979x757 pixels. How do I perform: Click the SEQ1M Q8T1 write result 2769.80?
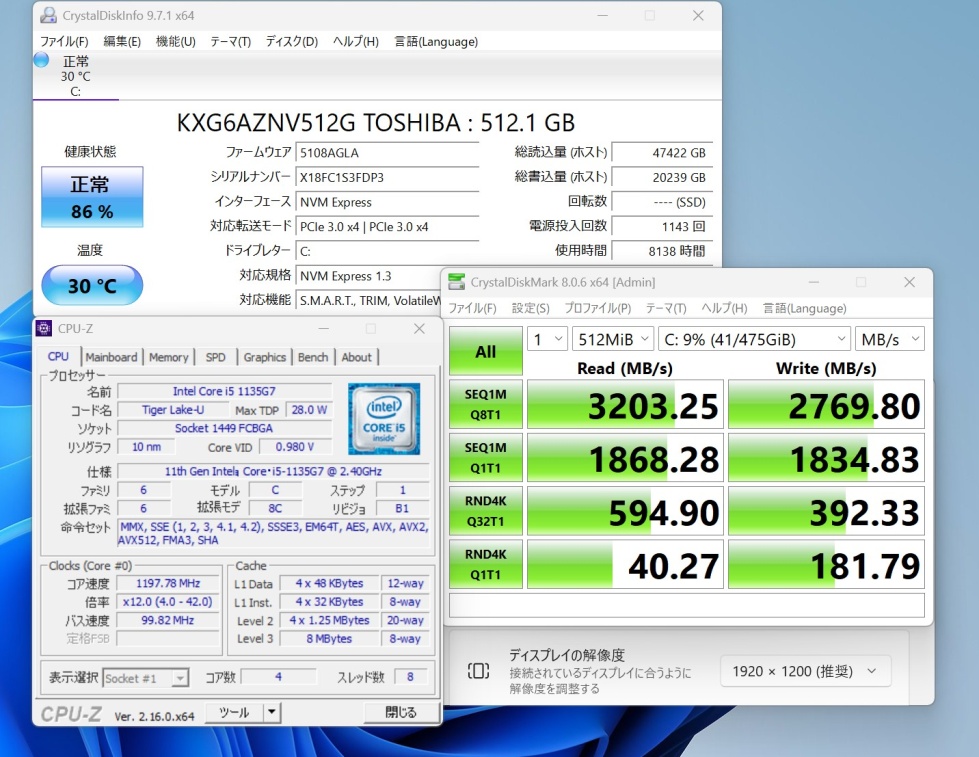point(826,405)
